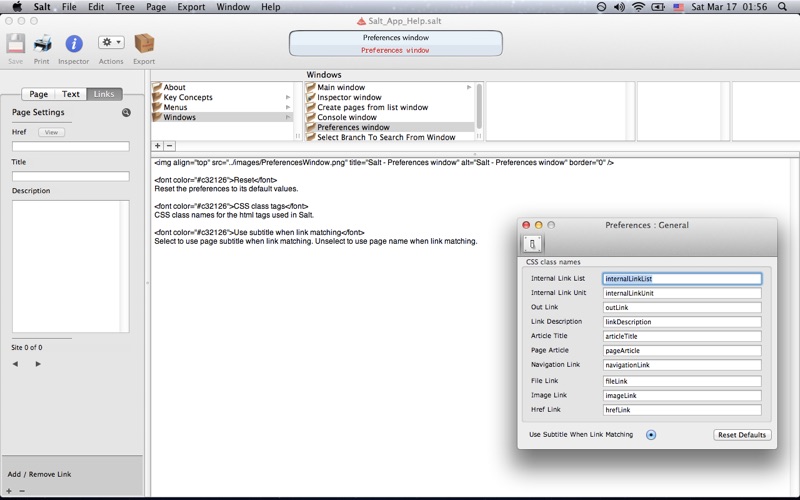
Task: Click the General preferences switch icon
Action: (x=532, y=244)
